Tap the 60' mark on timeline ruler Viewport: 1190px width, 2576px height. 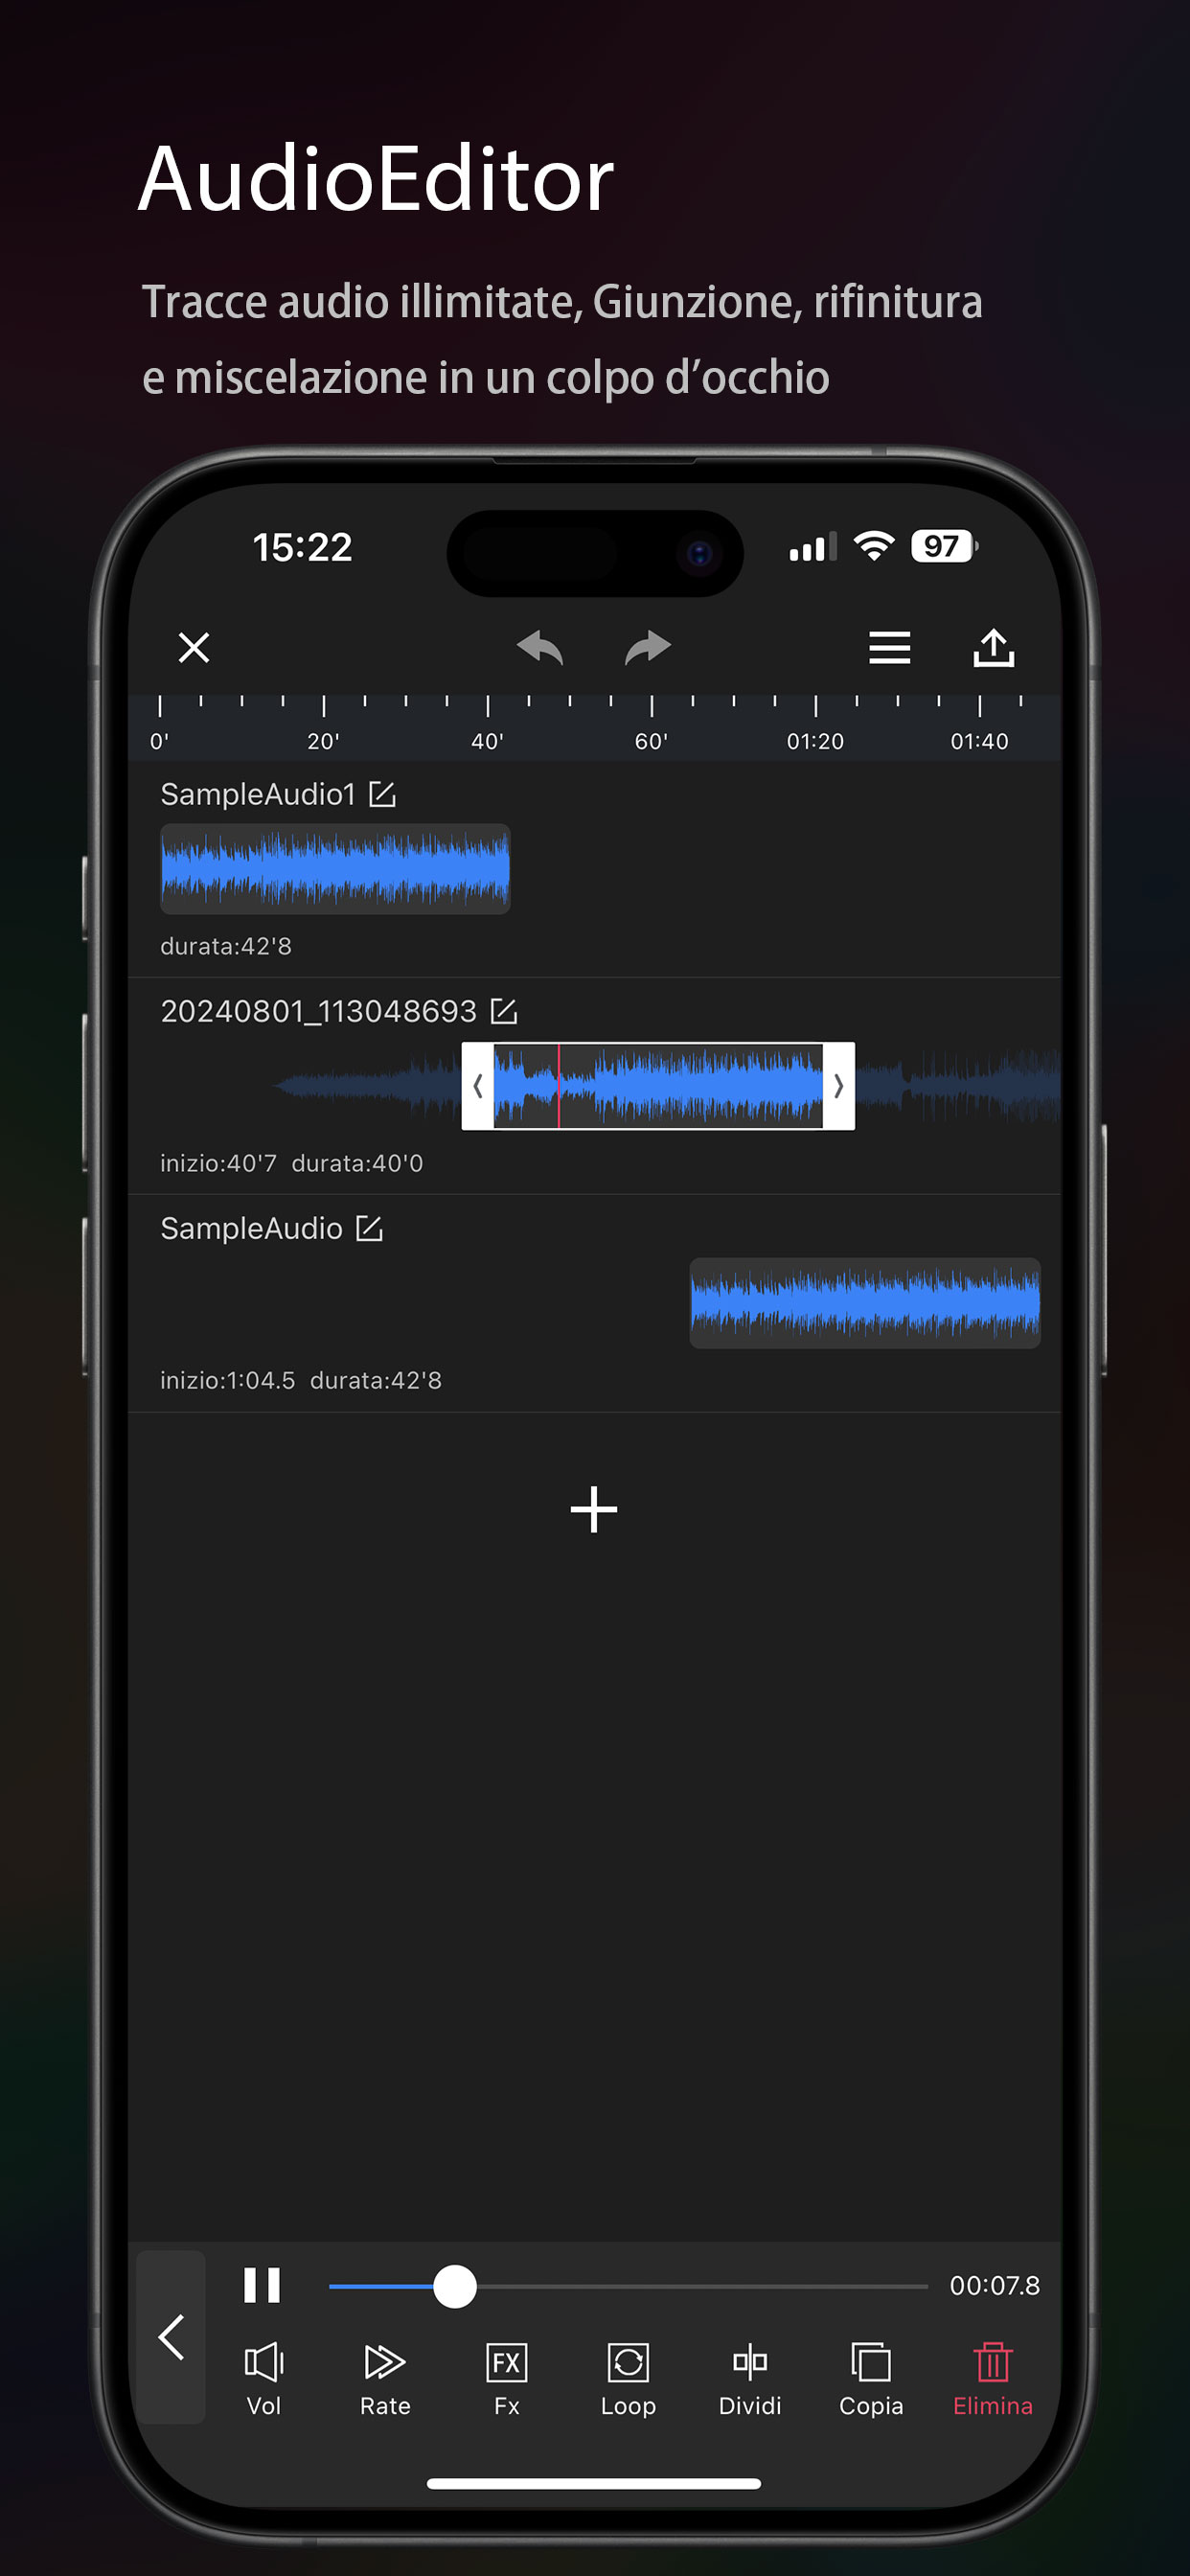point(651,741)
